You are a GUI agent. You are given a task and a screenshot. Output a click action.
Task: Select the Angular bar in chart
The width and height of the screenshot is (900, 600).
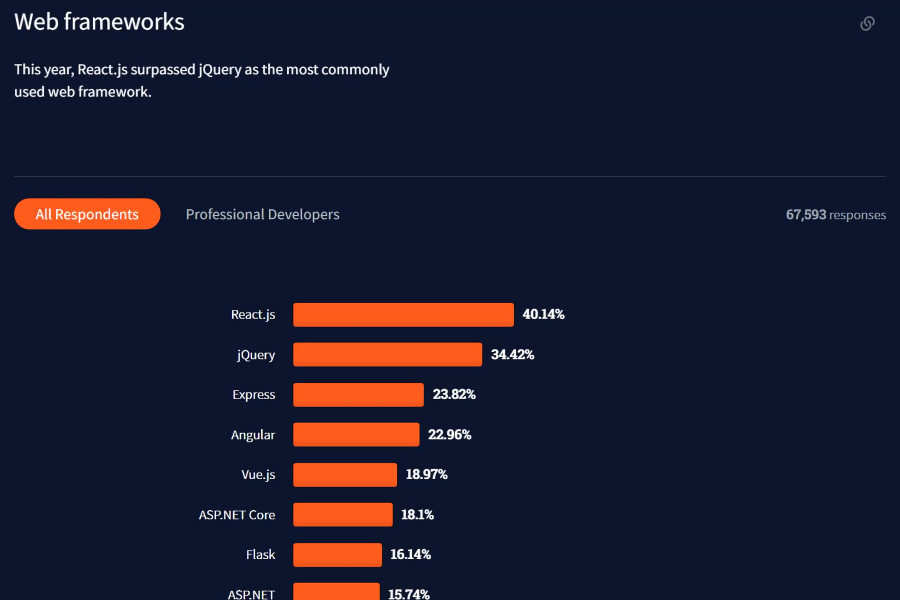point(356,435)
